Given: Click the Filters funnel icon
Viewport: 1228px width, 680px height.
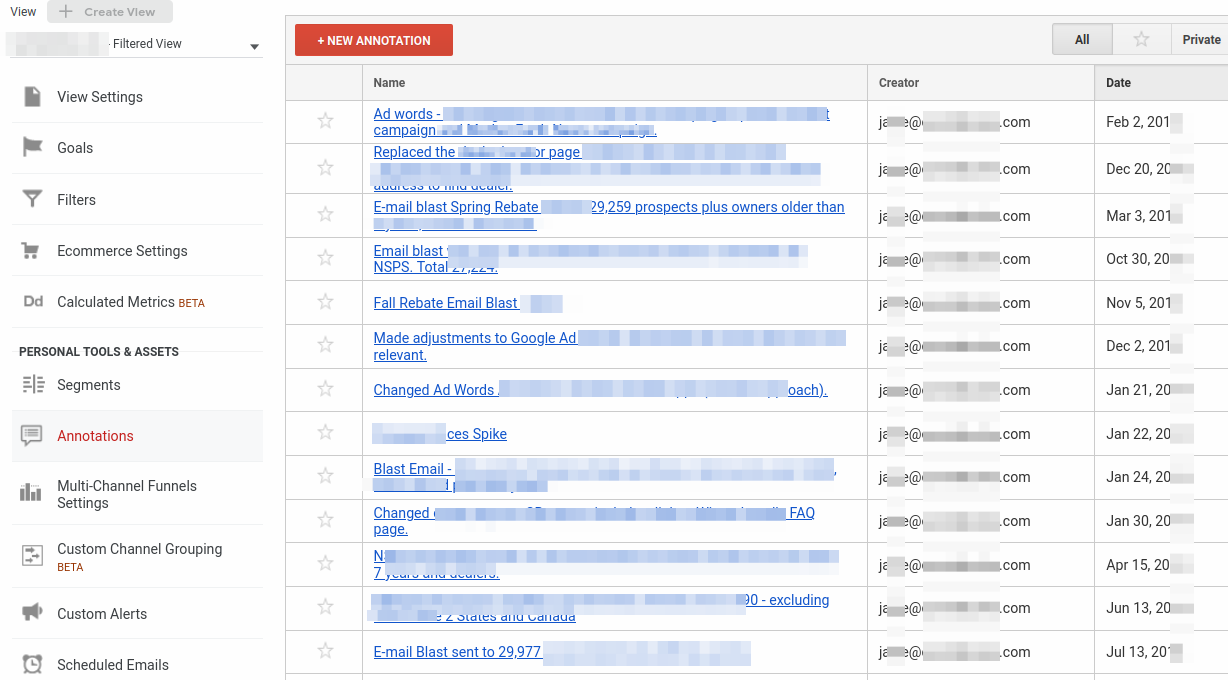Looking at the screenshot, I should [x=33, y=200].
